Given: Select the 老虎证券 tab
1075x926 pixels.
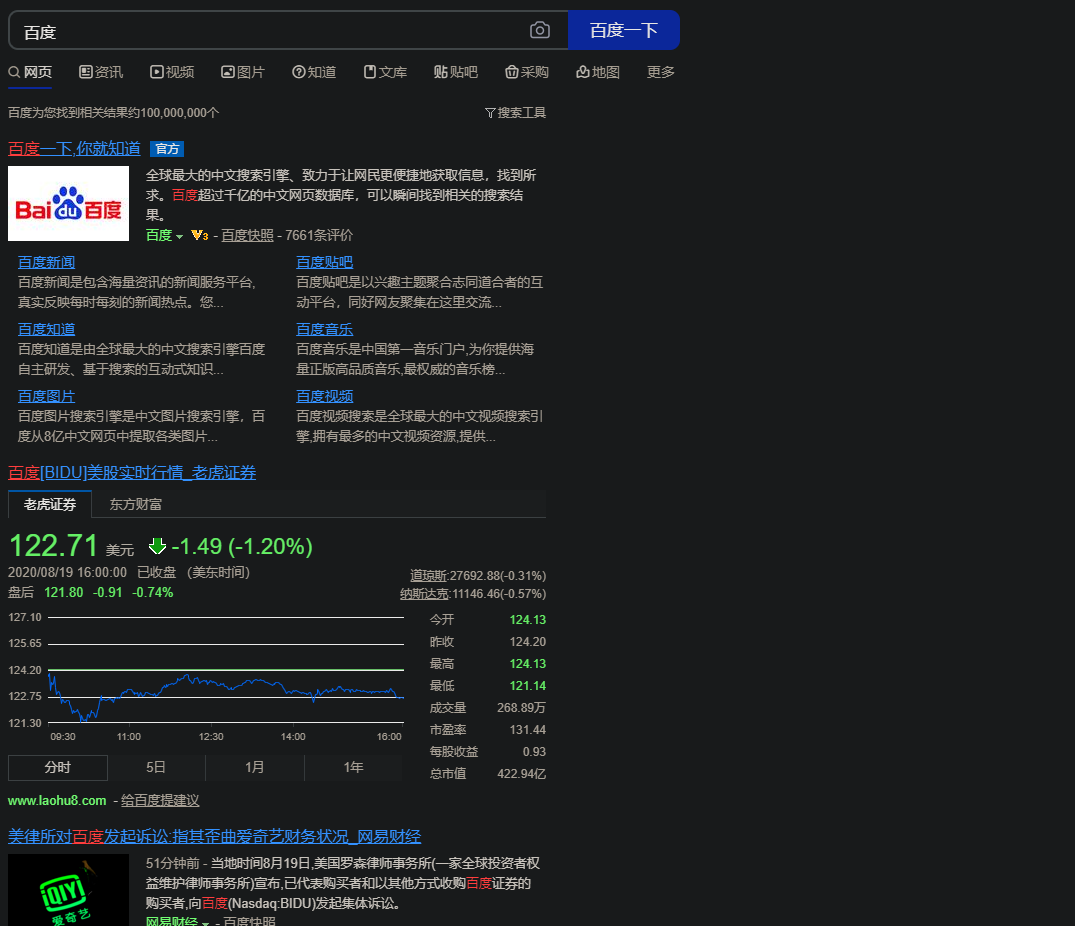Looking at the screenshot, I should pyautogui.click(x=50, y=504).
